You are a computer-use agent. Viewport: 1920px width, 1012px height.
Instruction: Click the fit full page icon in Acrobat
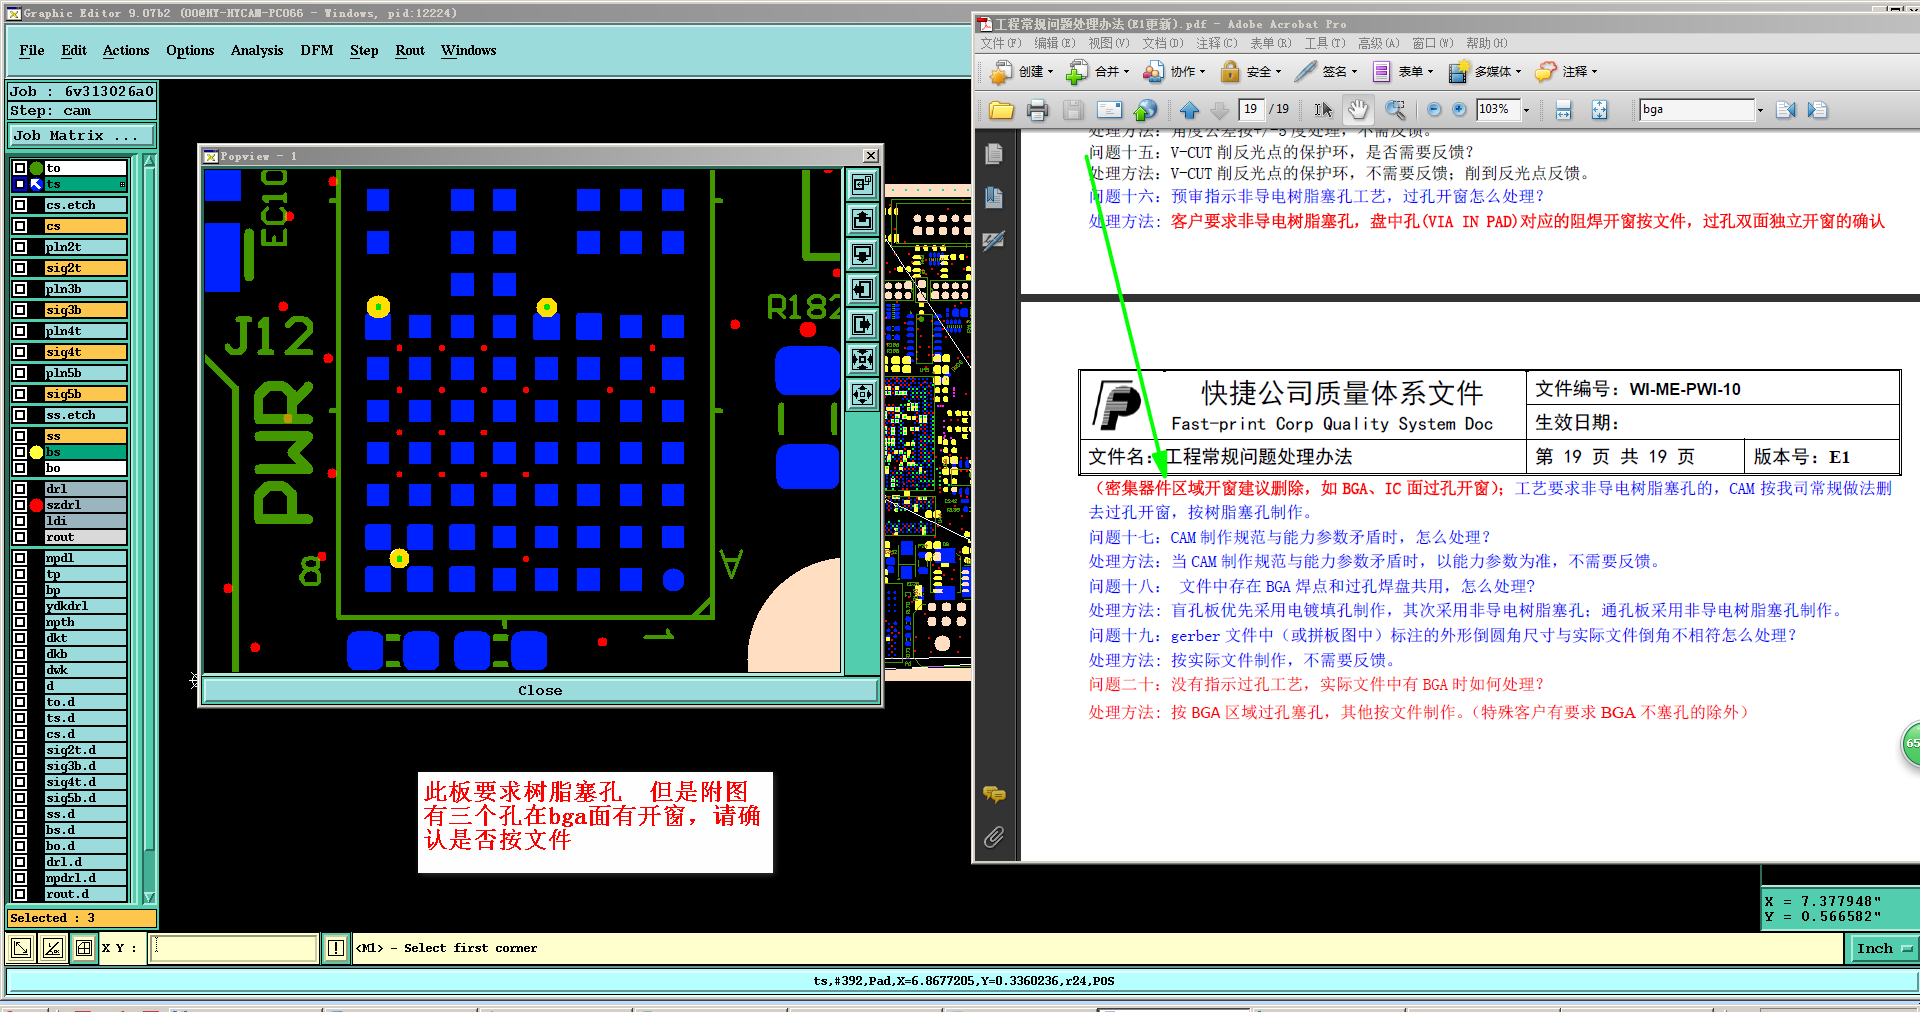(x=1600, y=110)
